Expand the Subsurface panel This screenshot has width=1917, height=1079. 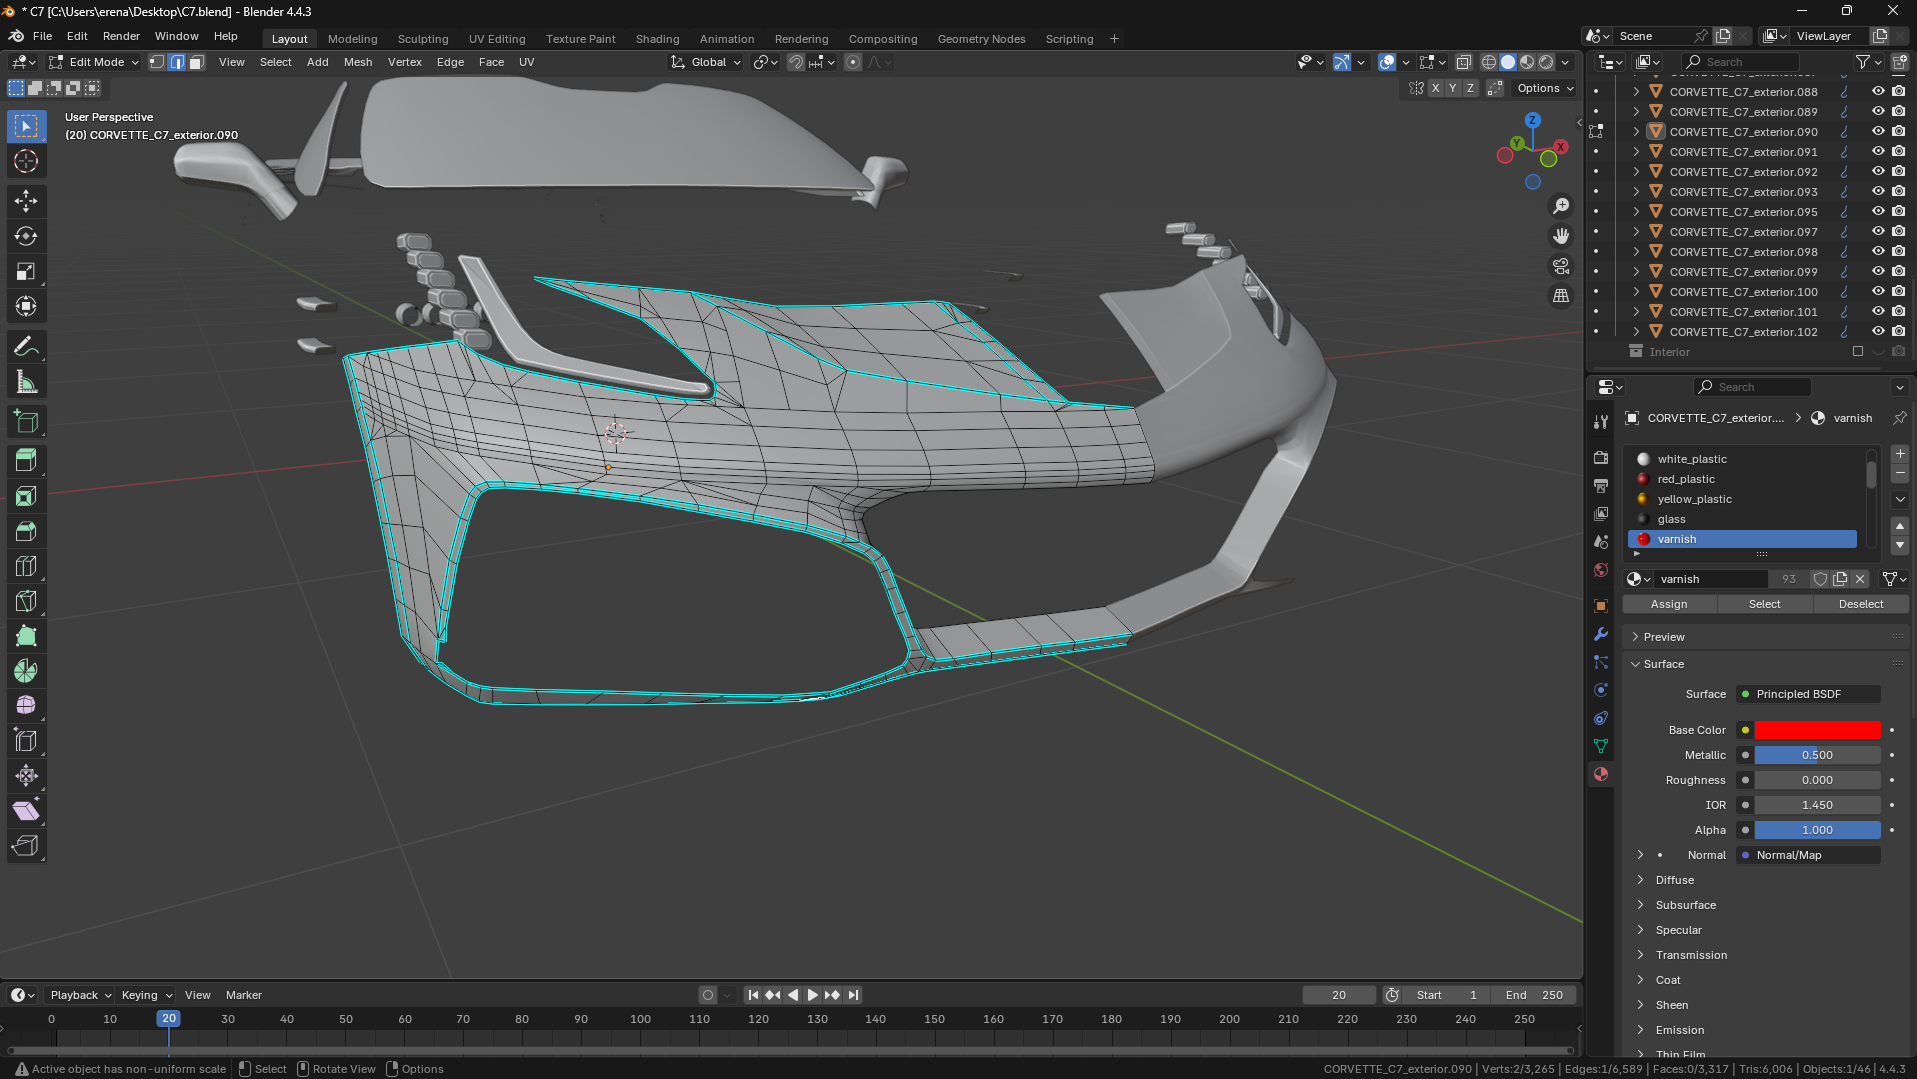[1685, 905]
